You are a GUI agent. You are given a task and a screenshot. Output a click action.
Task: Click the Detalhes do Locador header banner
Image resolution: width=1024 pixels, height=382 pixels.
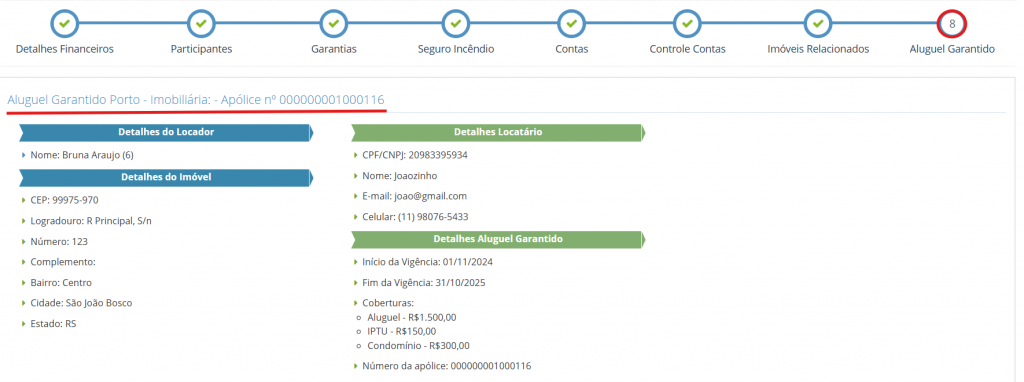pos(166,133)
